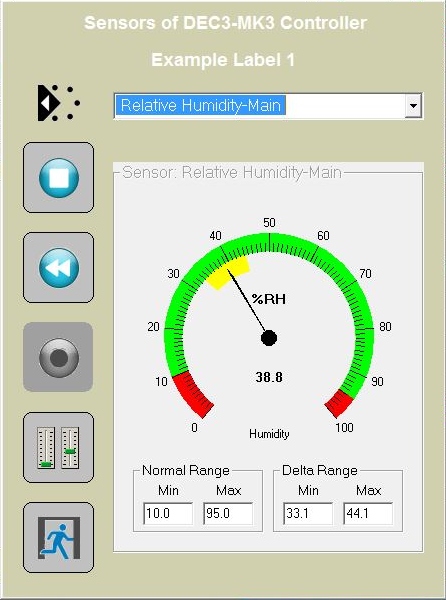Click the %RH unit label on gauge

click(269, 299)
